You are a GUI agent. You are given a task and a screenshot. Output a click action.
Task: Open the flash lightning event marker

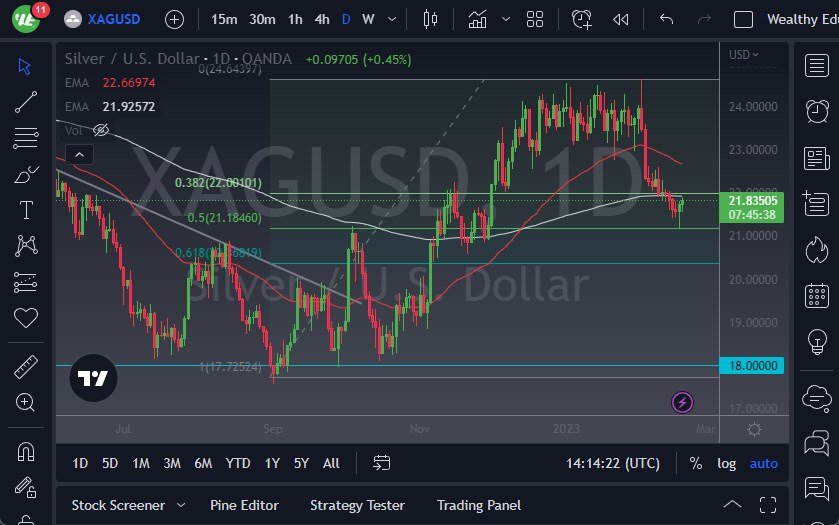pyautogui.click(x=682, y=402)
